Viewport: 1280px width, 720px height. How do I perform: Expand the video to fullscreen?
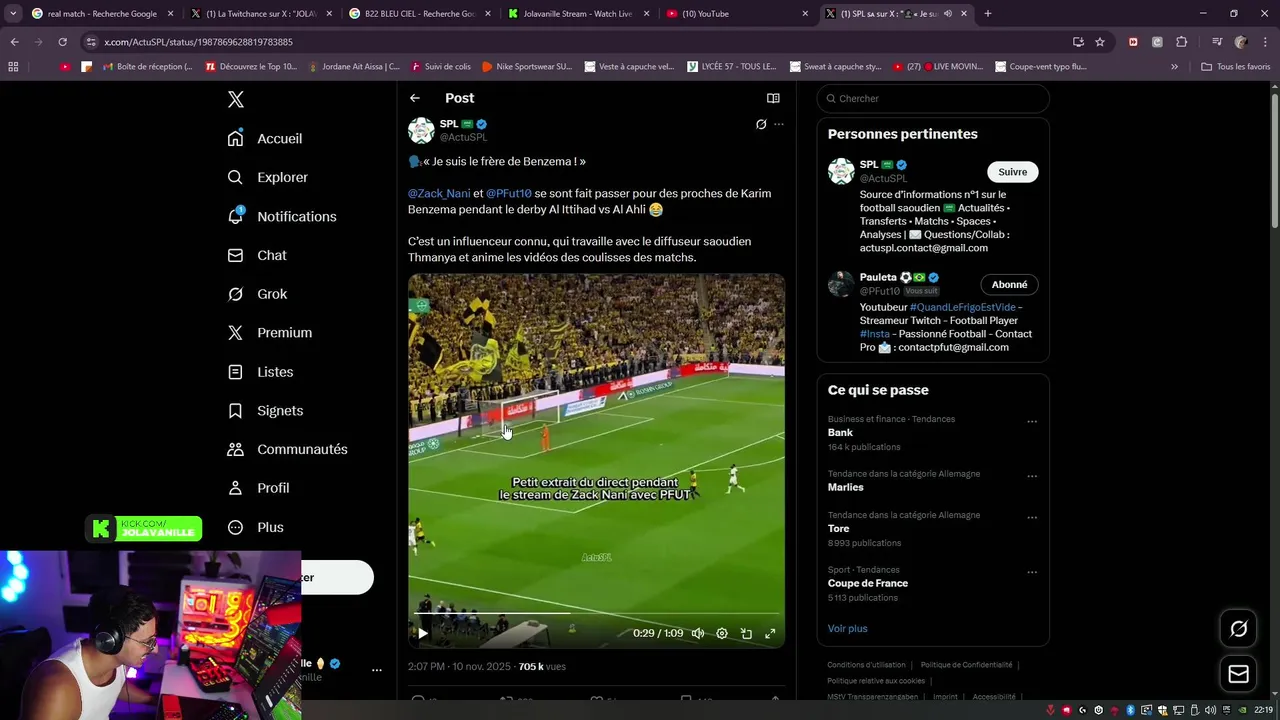pyautogui.click(x=770, y=633)
